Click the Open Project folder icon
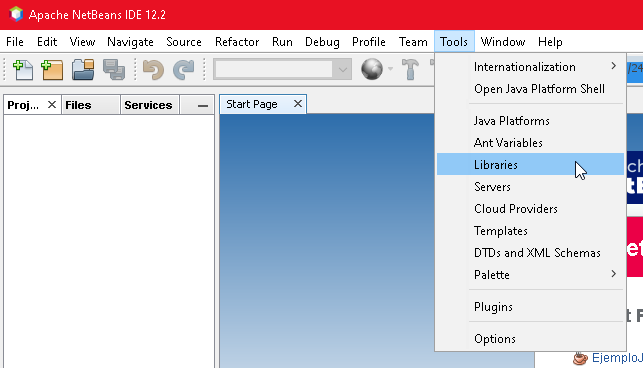 [83, 69]
